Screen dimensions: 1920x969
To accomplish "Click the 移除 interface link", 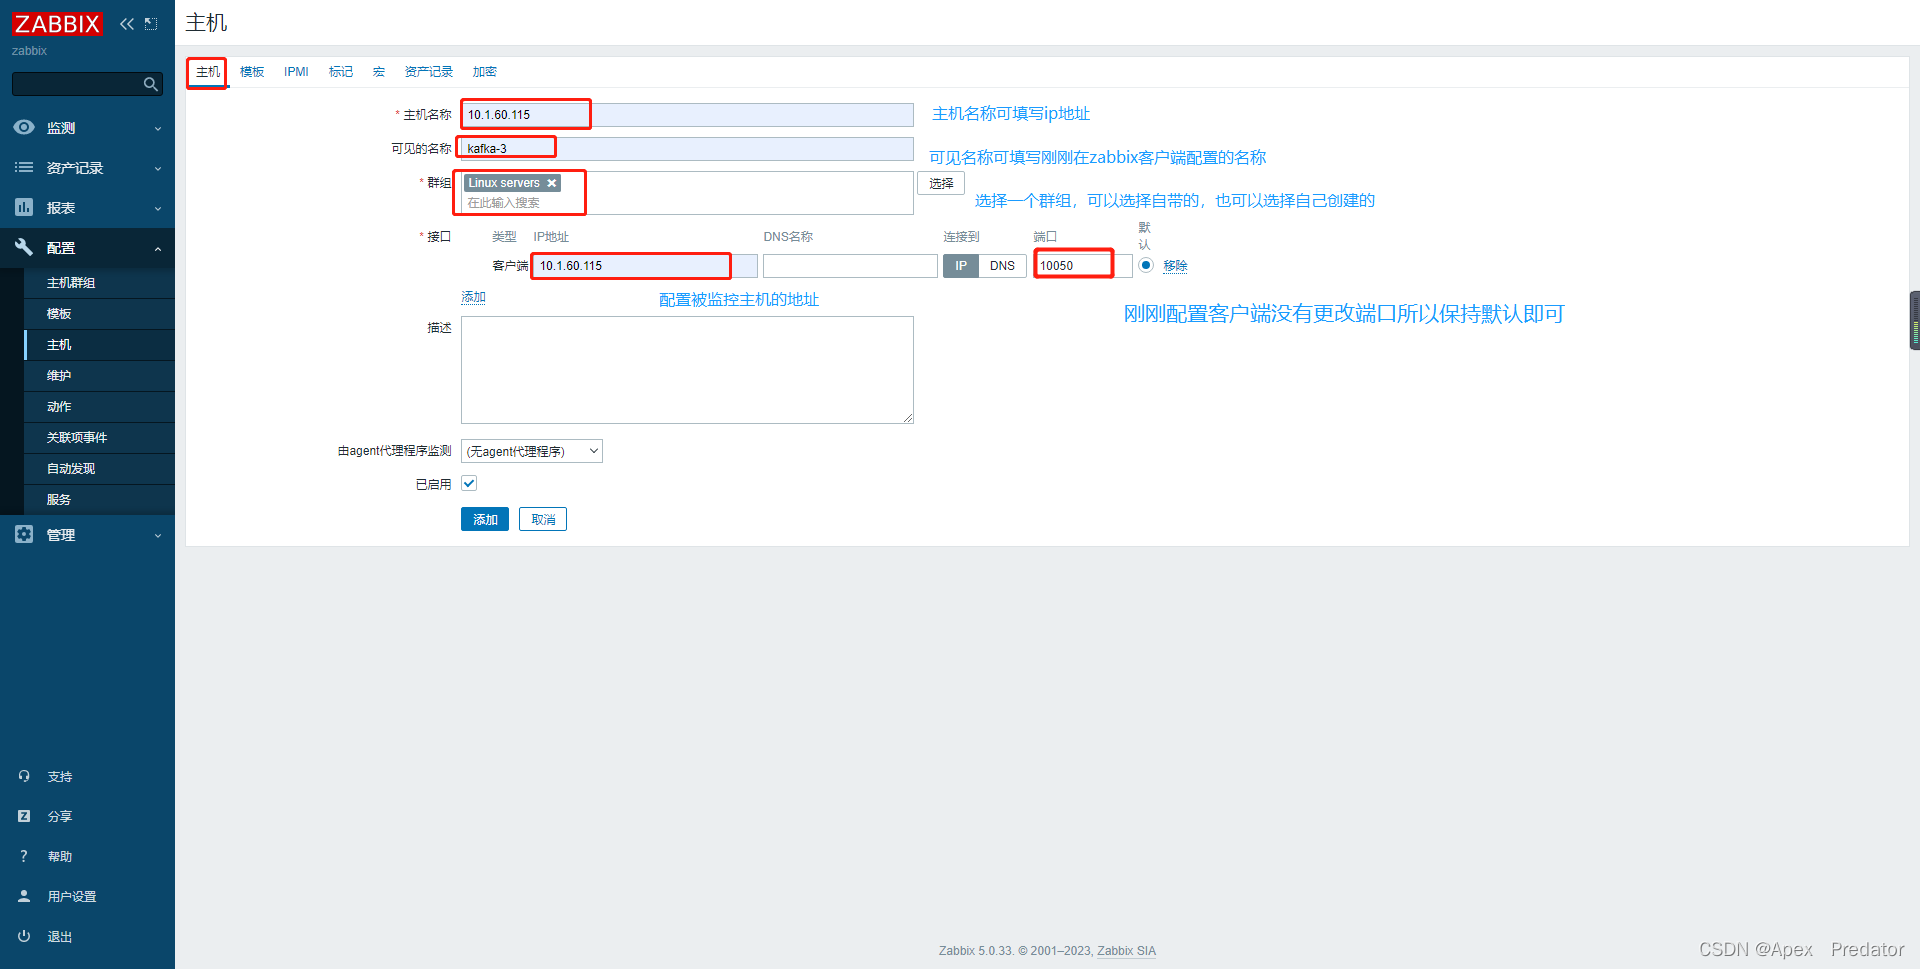I will pyautogui.click(x=1175, y=266).
